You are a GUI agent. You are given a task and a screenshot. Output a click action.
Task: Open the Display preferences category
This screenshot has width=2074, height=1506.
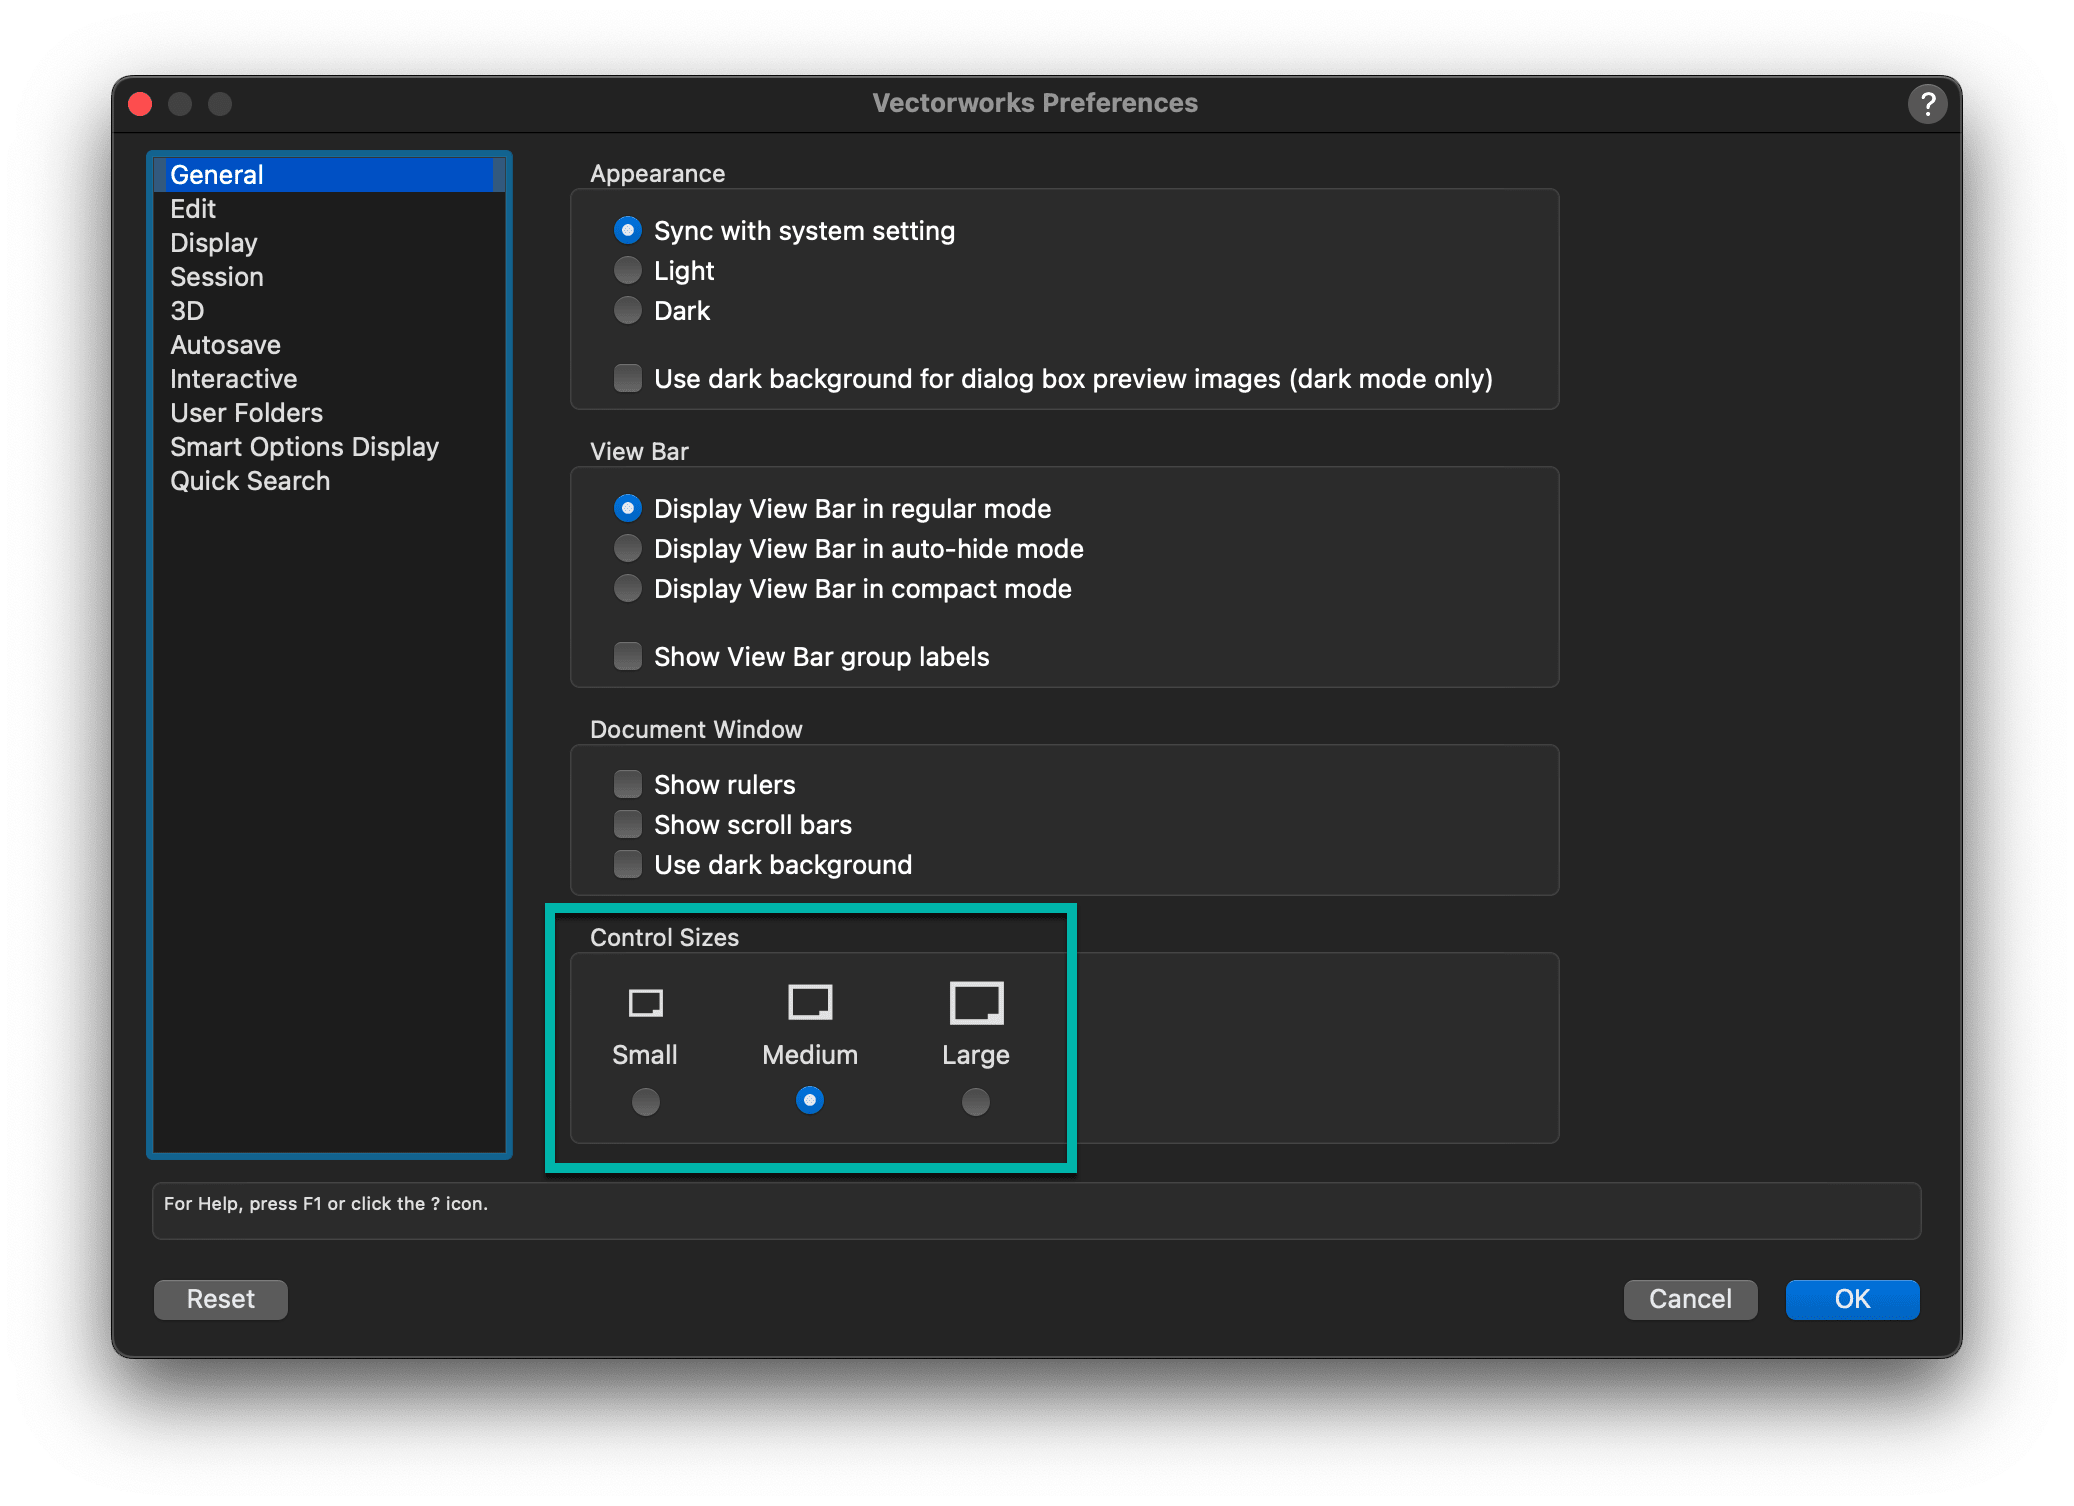pyautogui.click(x=214, y=243)
